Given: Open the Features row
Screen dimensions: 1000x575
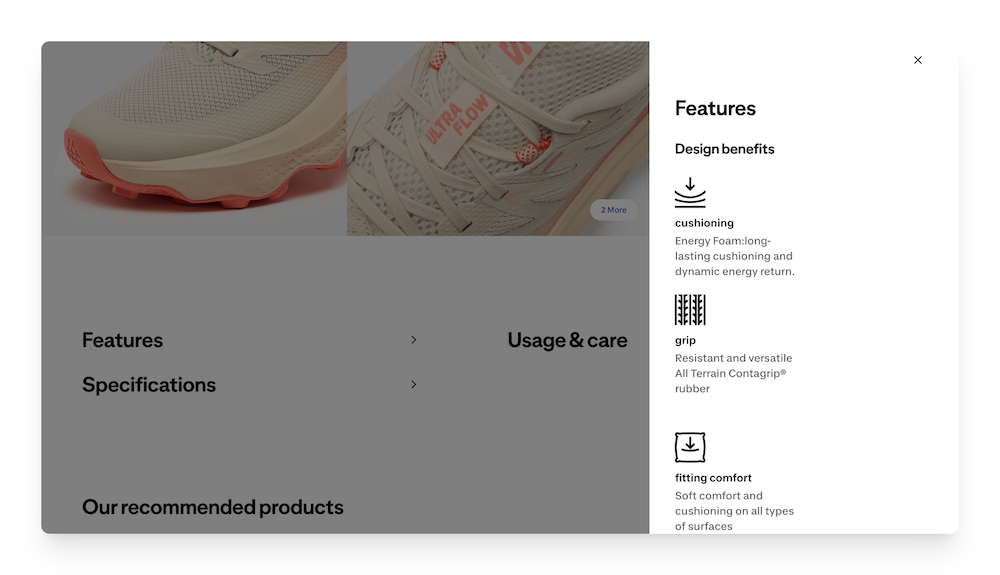Looking at the screenshot, I should (x=250, y=340).
